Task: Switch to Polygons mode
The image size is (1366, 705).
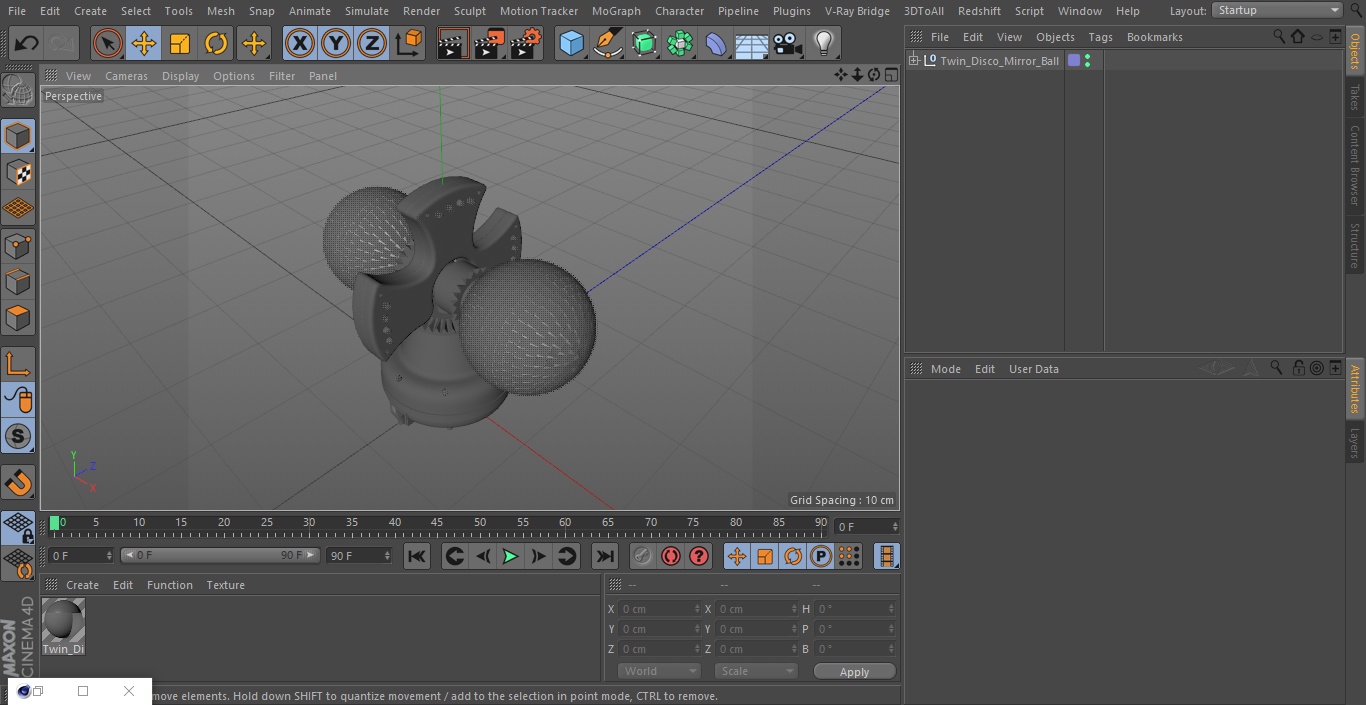Action: click(x=18, y=318)
